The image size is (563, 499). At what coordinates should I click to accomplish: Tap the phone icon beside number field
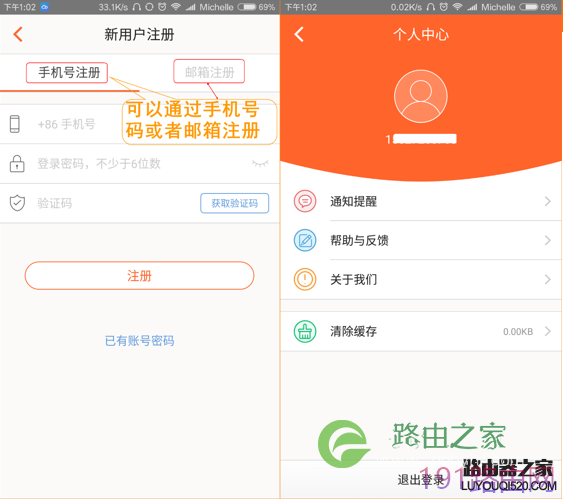[15, 124]
